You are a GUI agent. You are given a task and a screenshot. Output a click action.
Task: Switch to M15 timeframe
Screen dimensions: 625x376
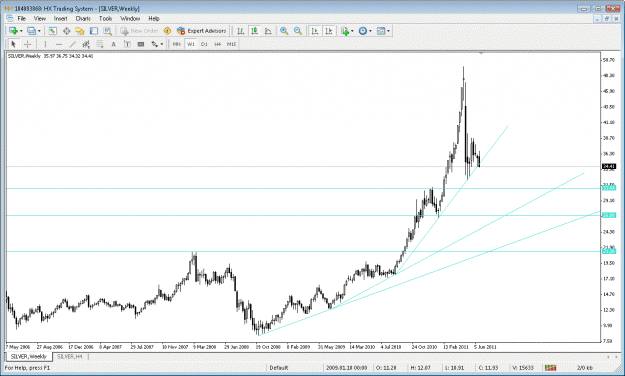(x=232, y=44)
